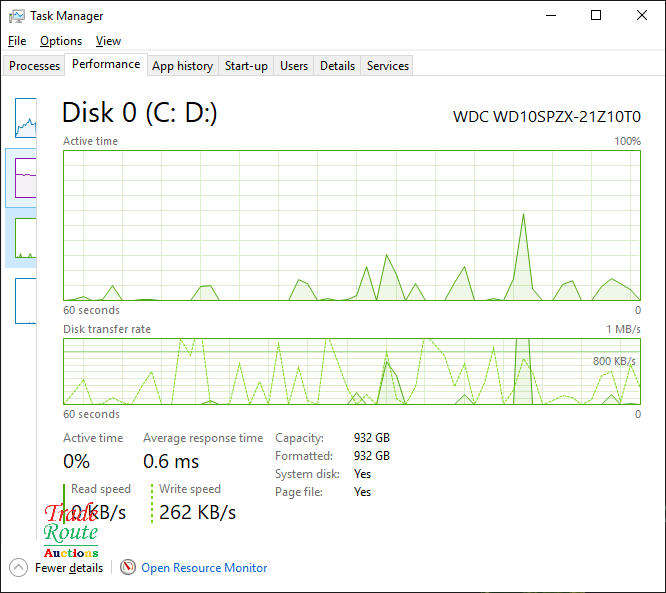
Task: Switch to the Processes tab
Action: [35, 66]
